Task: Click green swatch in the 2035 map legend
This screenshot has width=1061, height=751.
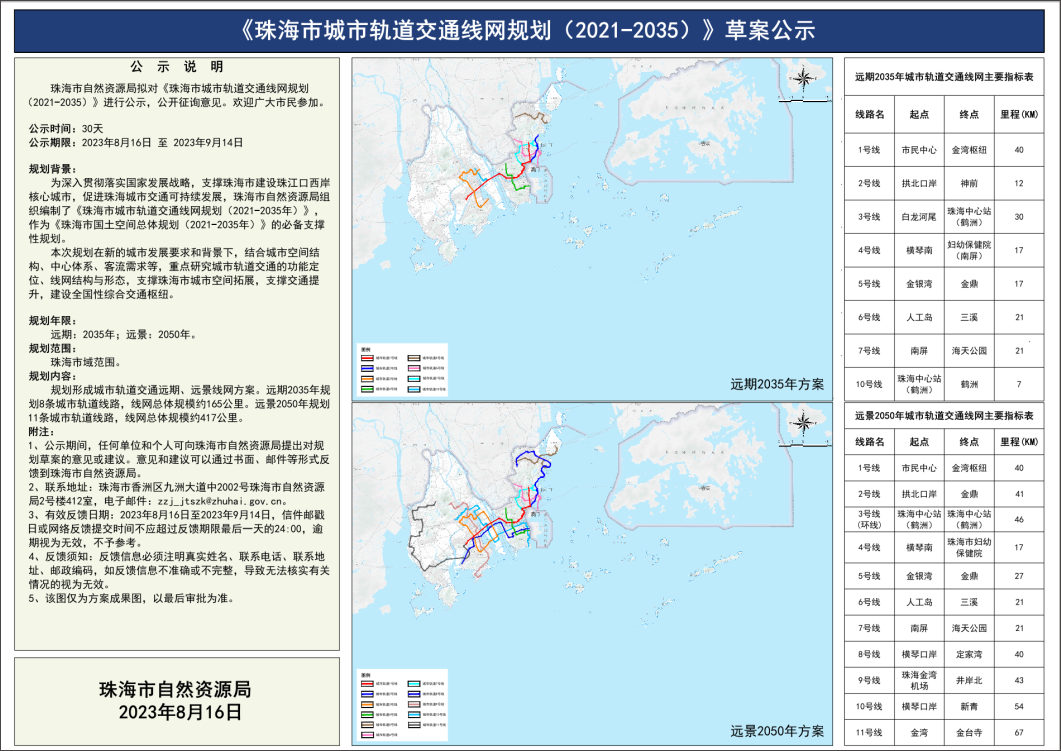Action: 367,389
